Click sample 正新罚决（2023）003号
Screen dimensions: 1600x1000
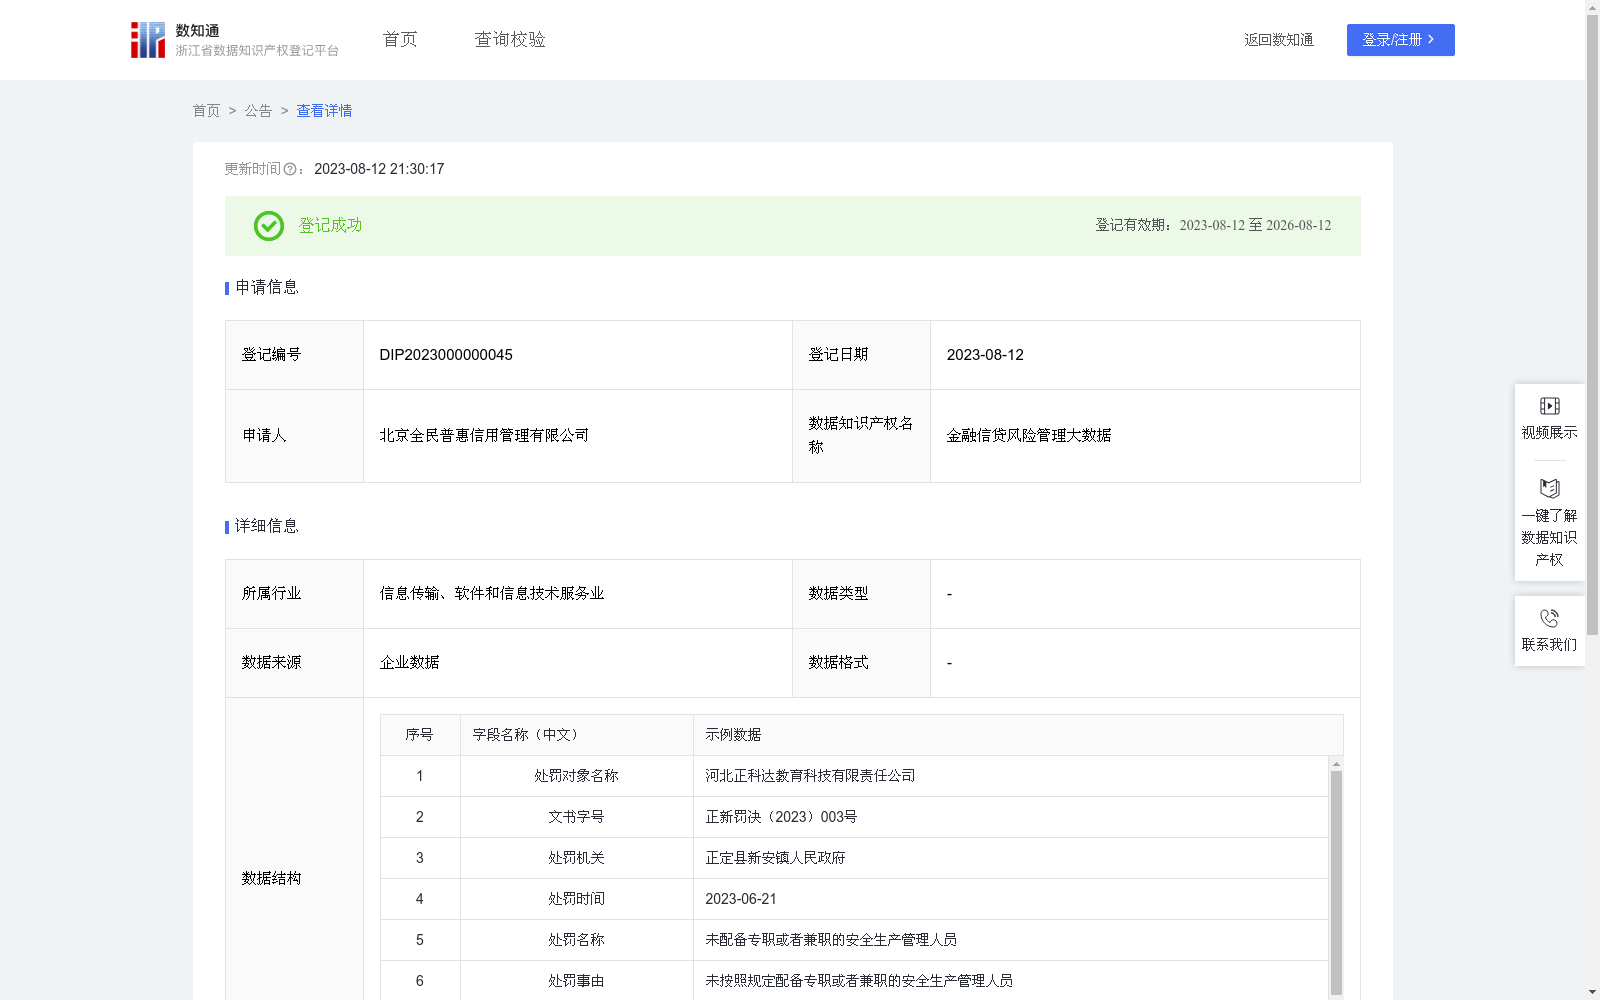pyautogui.click(x=781, y=817)
